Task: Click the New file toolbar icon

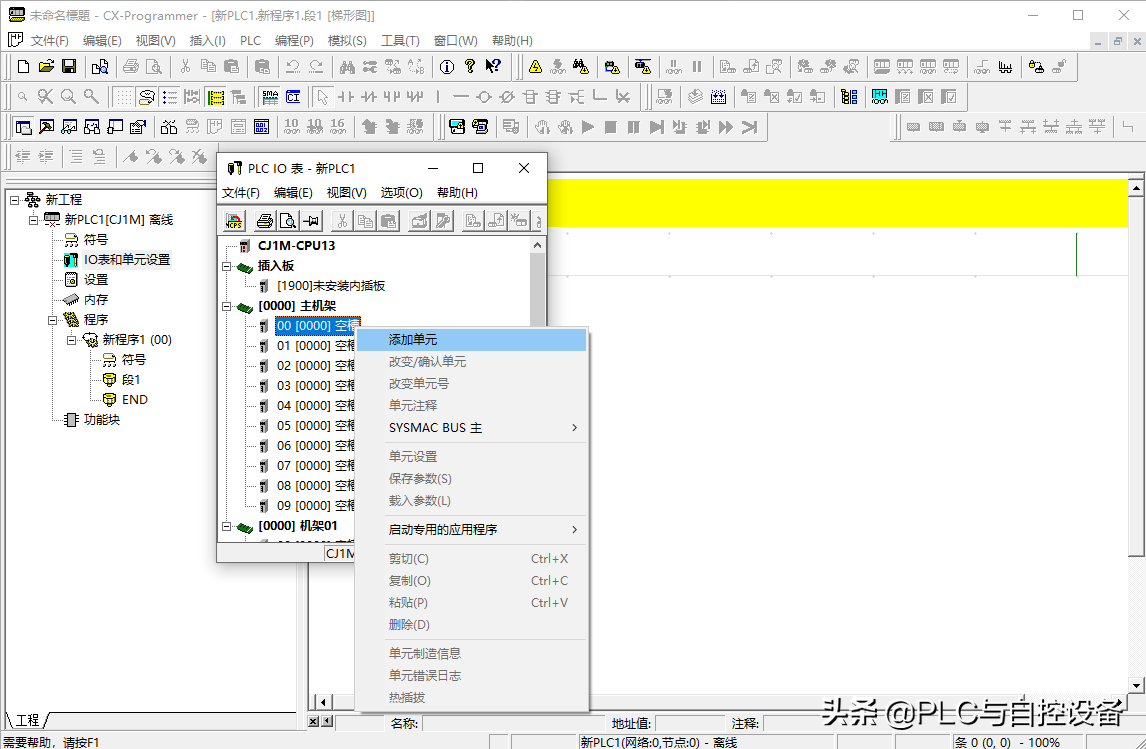Action: (x=23, y=67)
